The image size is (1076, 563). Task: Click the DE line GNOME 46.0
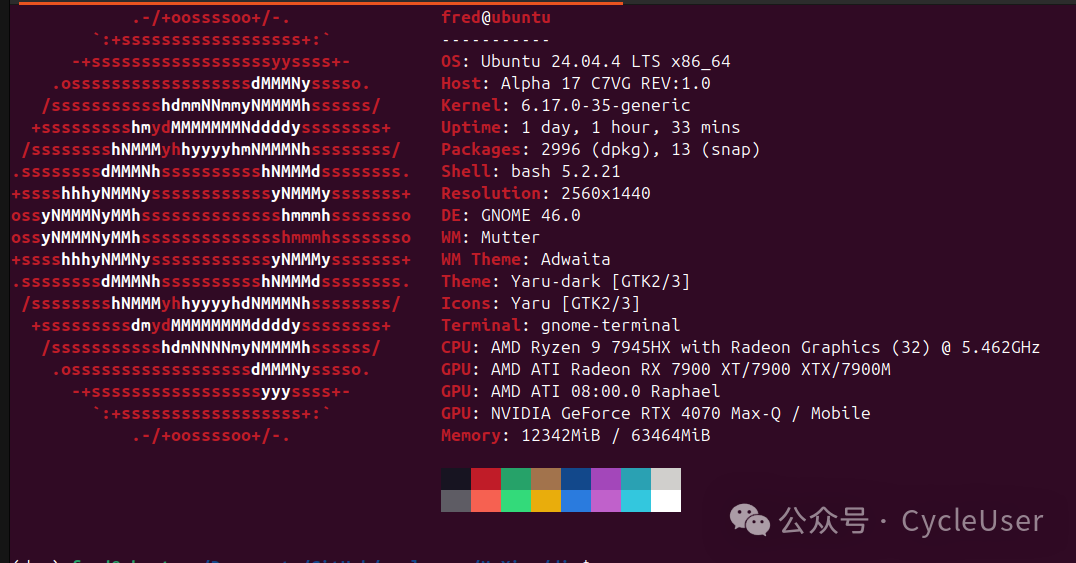pos(511,215)
